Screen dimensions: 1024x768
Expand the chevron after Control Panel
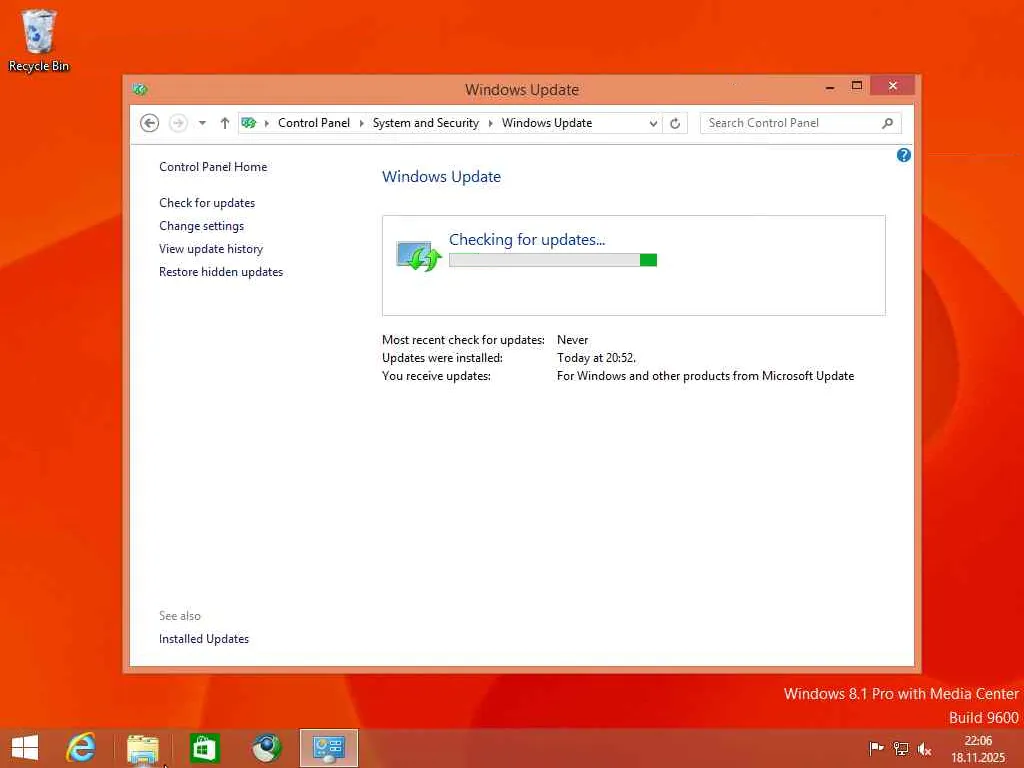(x=361, y=123)
